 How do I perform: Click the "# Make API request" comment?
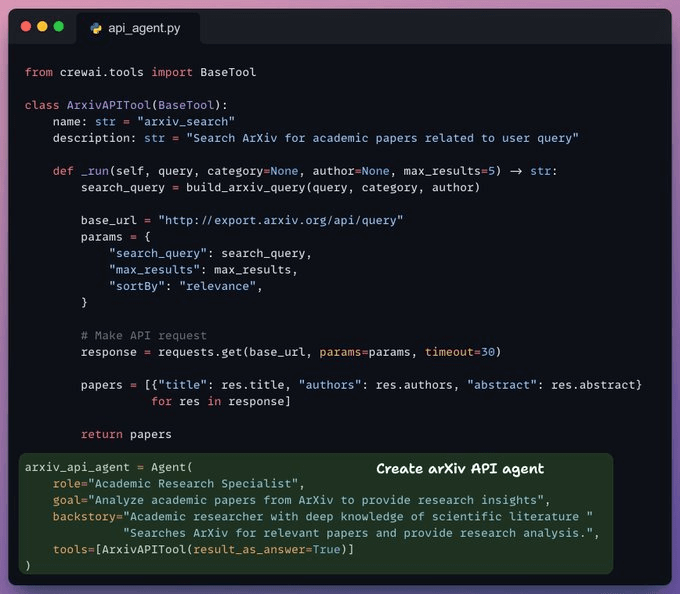point(144,335)
